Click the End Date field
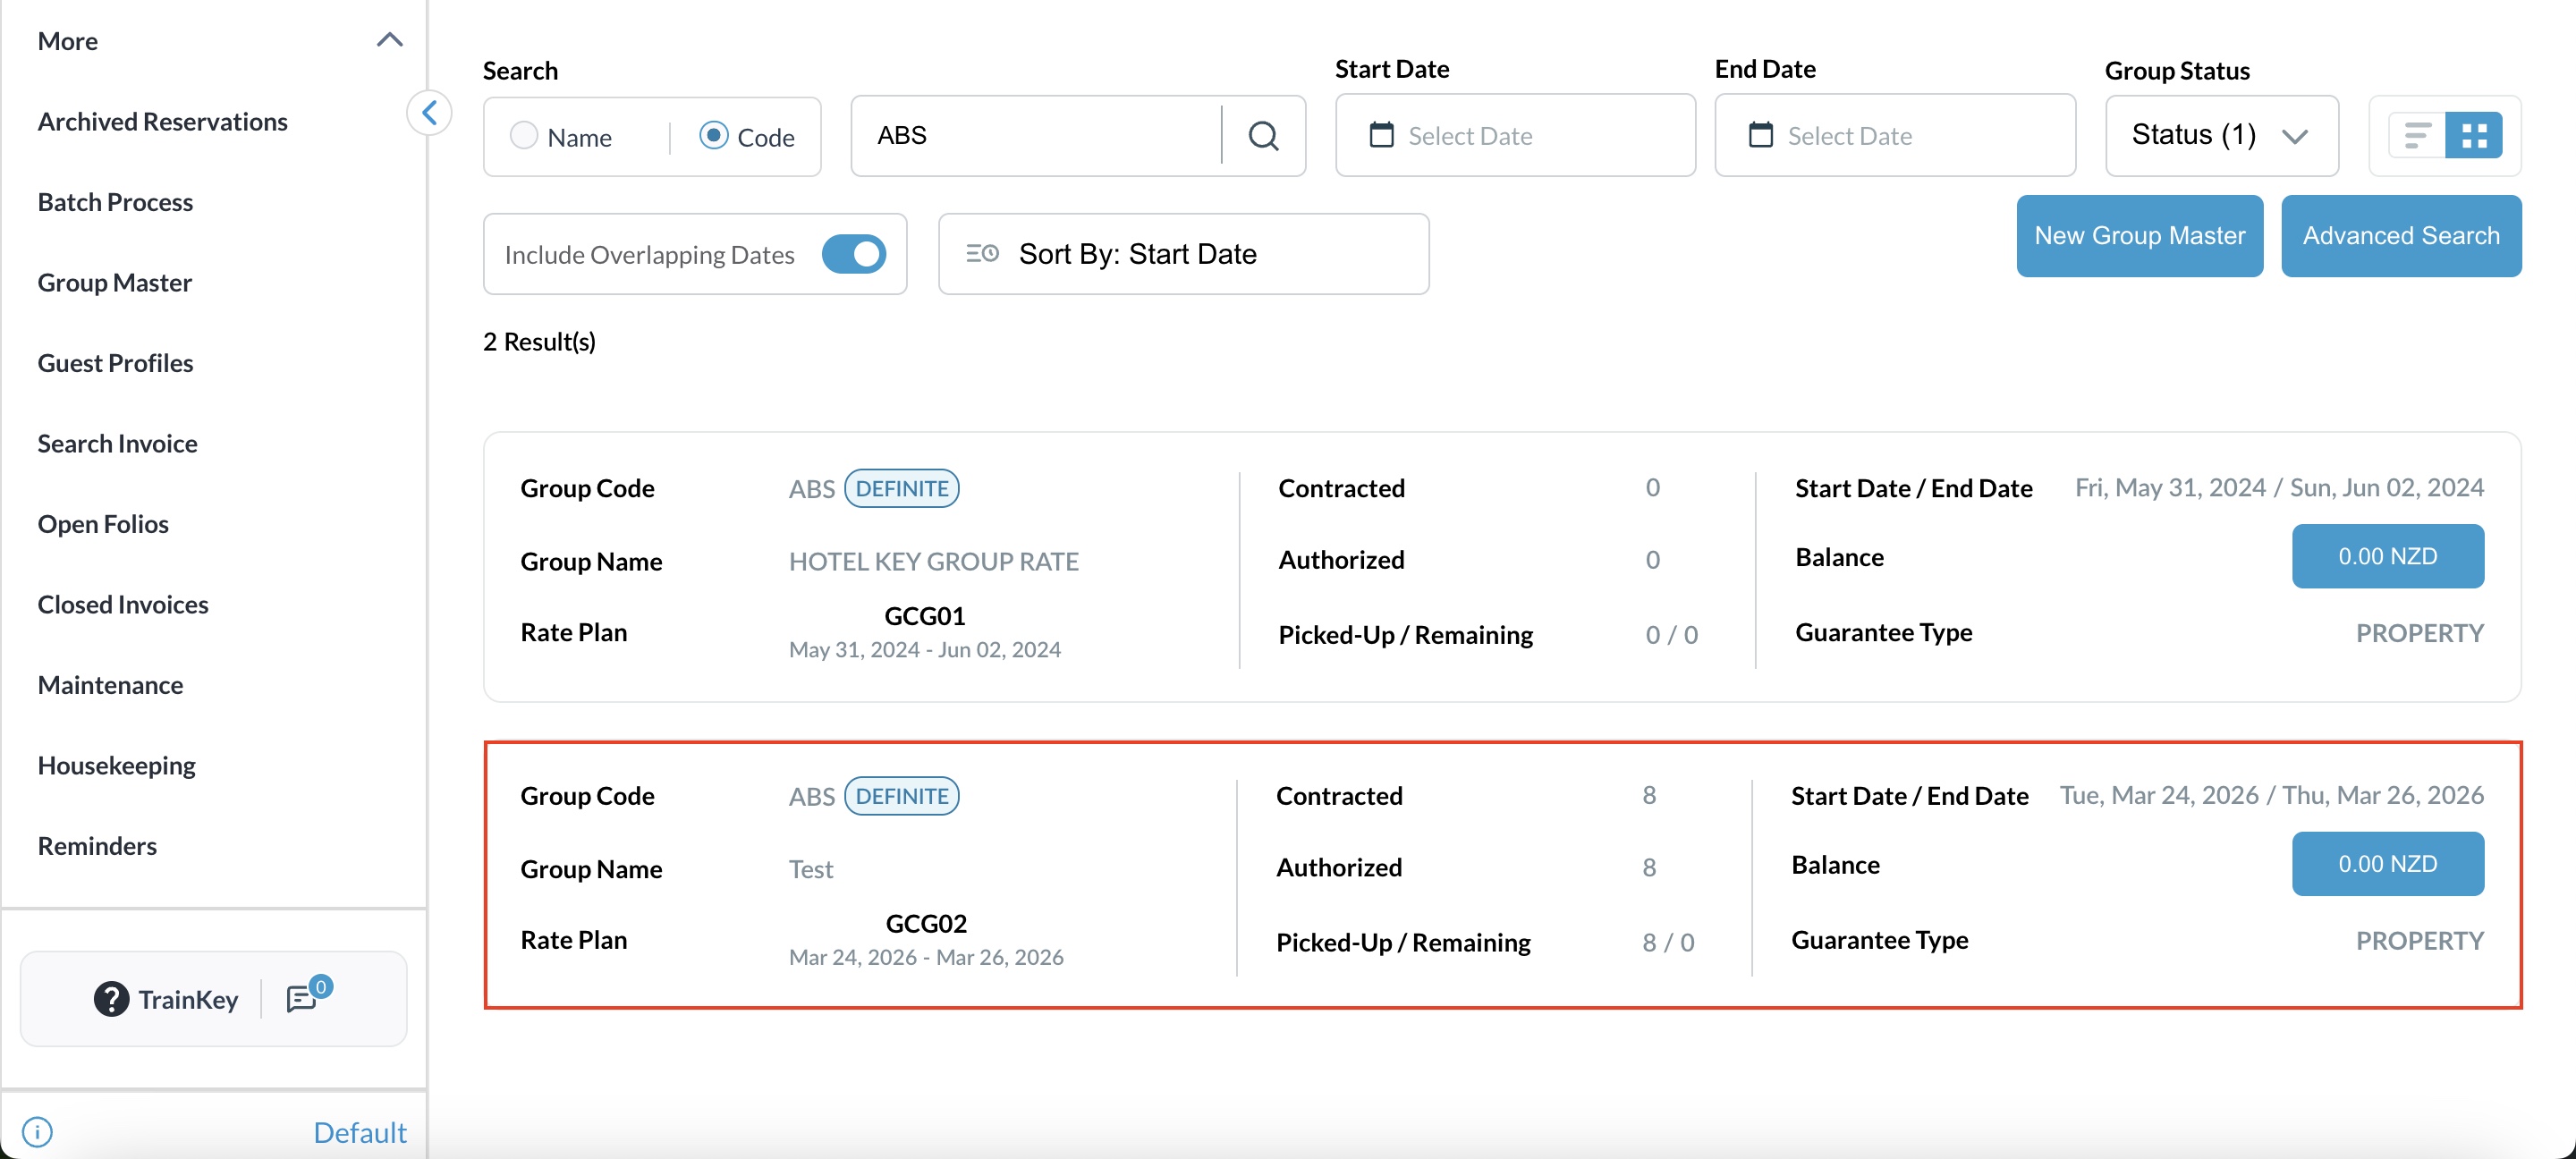Viewport: 2576px width, 1159px height. click(x=1894, y=135)
